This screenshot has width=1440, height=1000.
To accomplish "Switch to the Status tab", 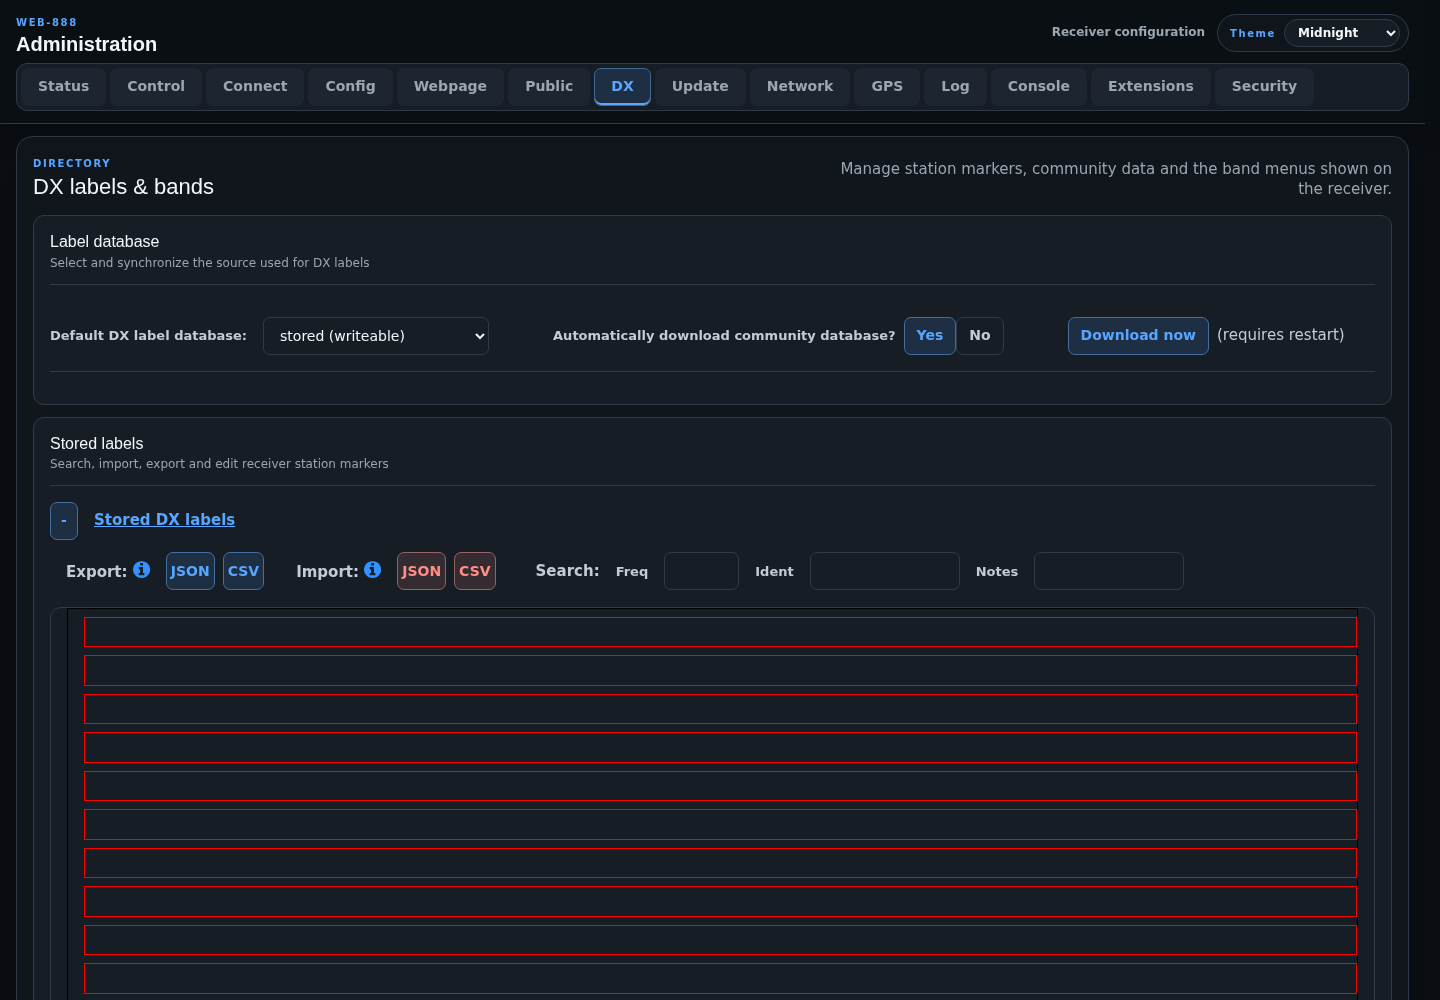I will click(64, 87).
